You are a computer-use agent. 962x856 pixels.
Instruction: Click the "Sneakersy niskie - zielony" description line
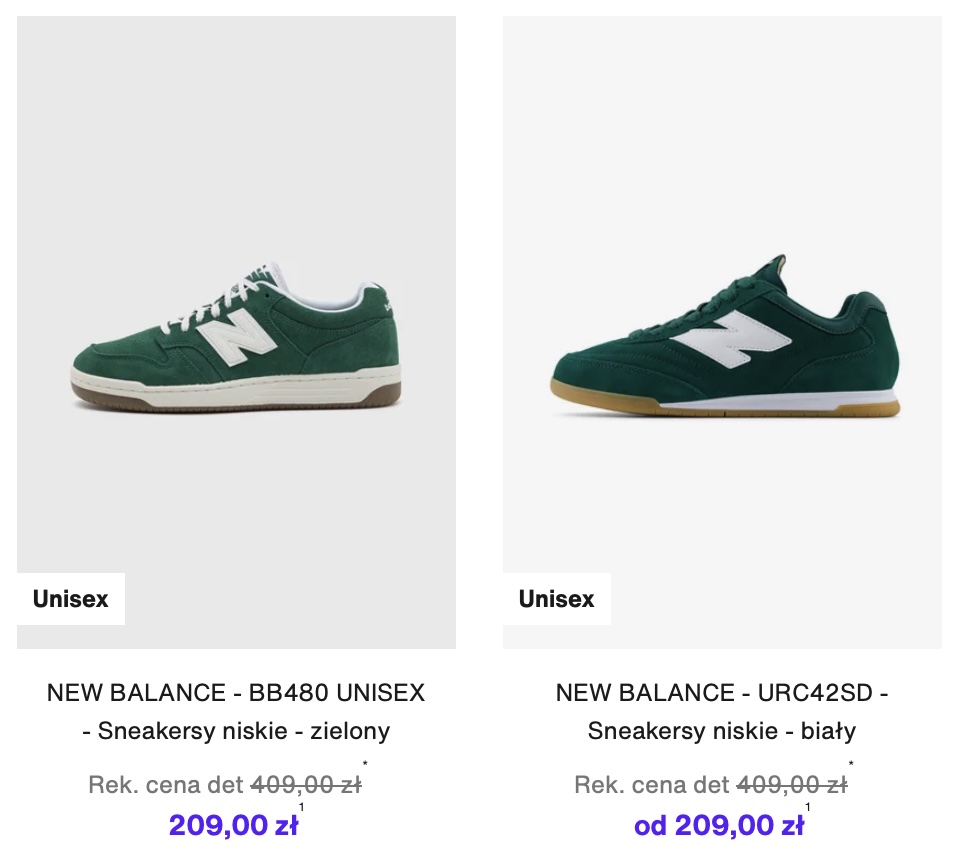tap(236, 731)
